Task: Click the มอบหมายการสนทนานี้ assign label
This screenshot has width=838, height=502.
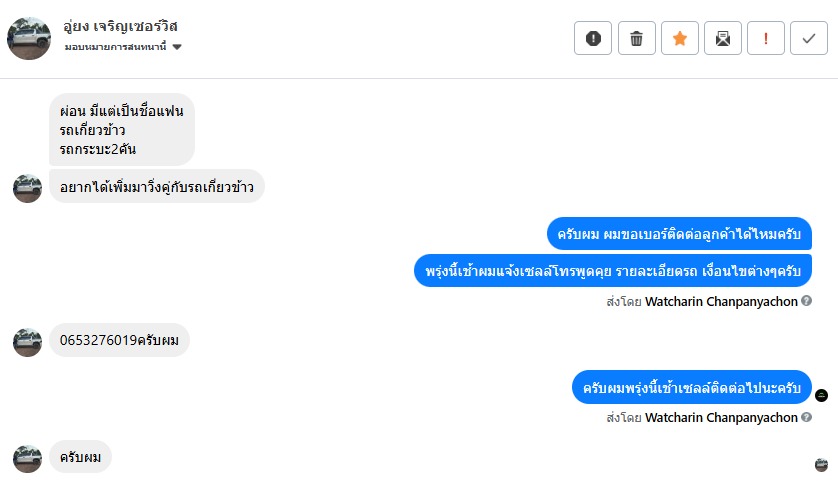Action: (x=116, y=47)
